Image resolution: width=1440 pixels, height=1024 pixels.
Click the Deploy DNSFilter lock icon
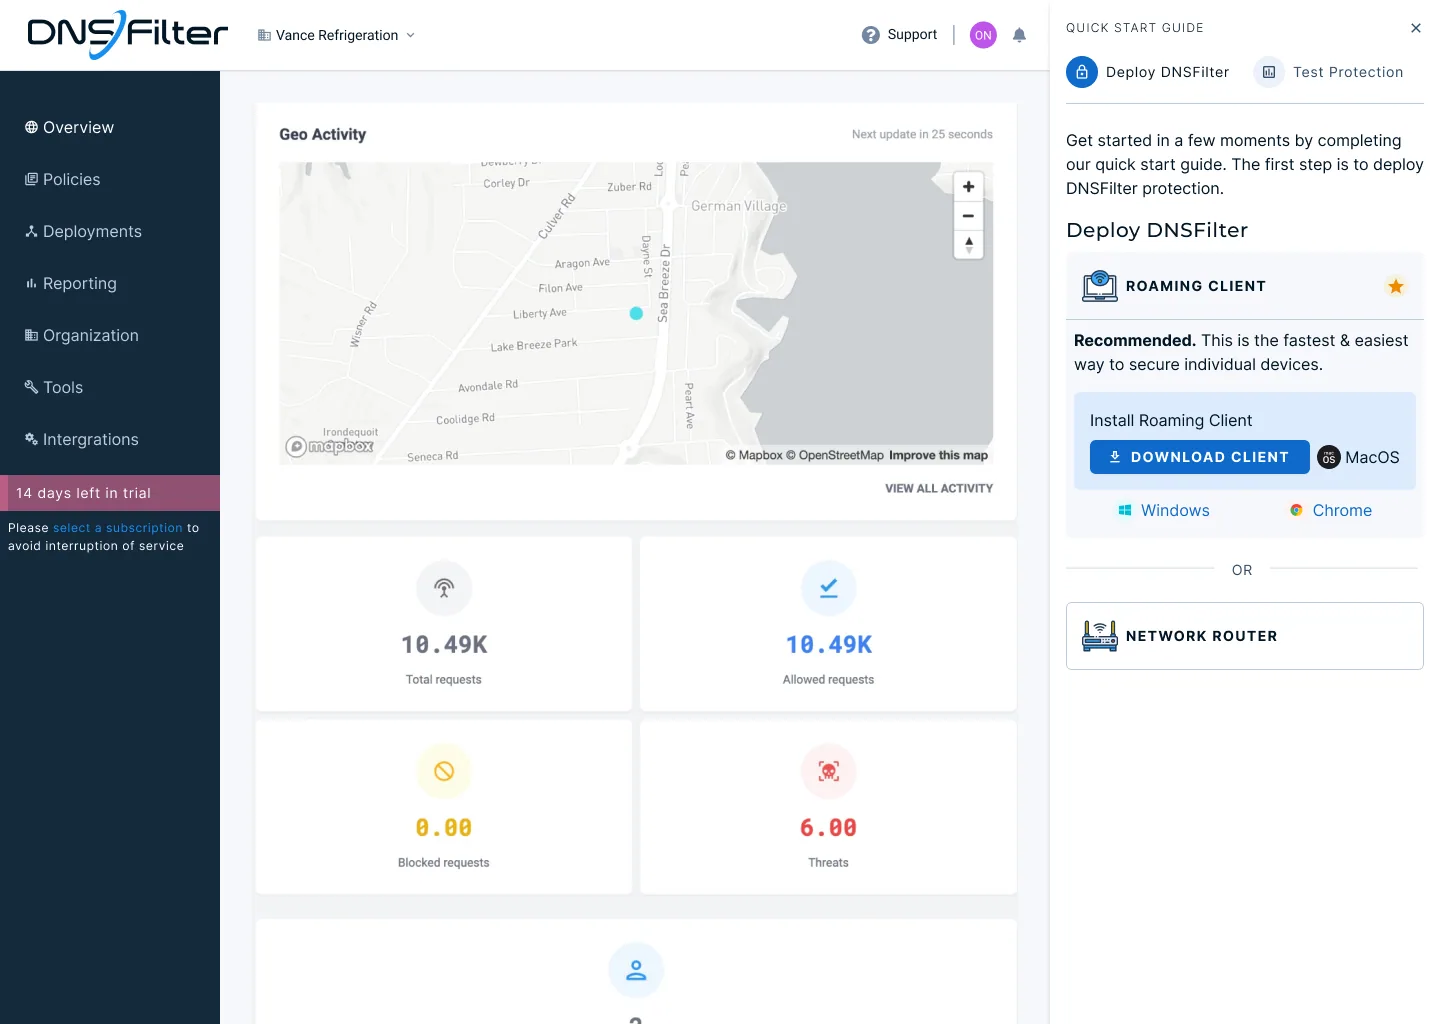(1082, 72)
